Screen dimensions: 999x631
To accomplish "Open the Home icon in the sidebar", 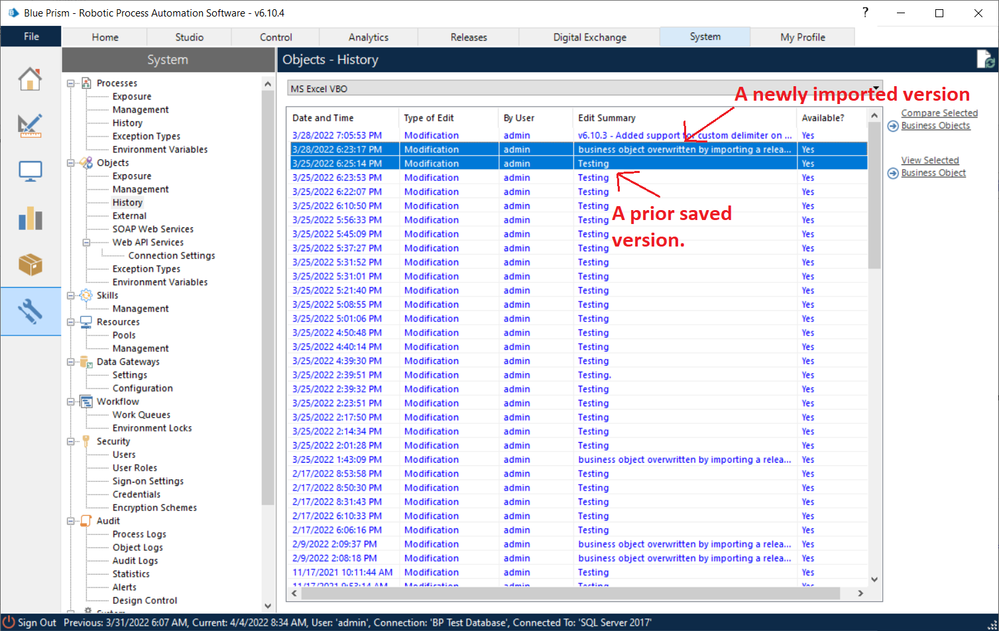I will pyautogui.click(x=30, y=78).
